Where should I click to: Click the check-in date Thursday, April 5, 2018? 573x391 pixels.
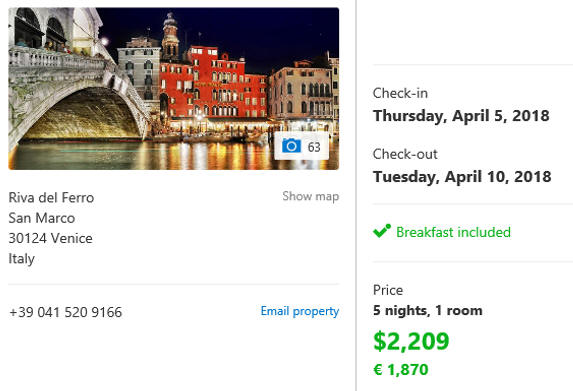[461, 116]
